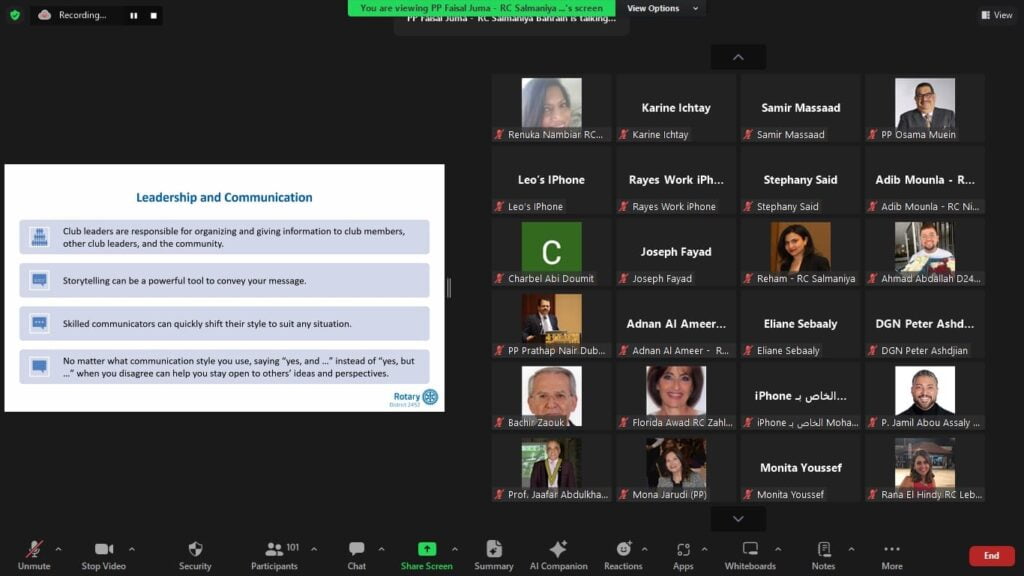Screen dimensions: 1024x576
Task: Click the divider handle beside the shared slide
Action: pyautogui.click(x=449, y=288)
